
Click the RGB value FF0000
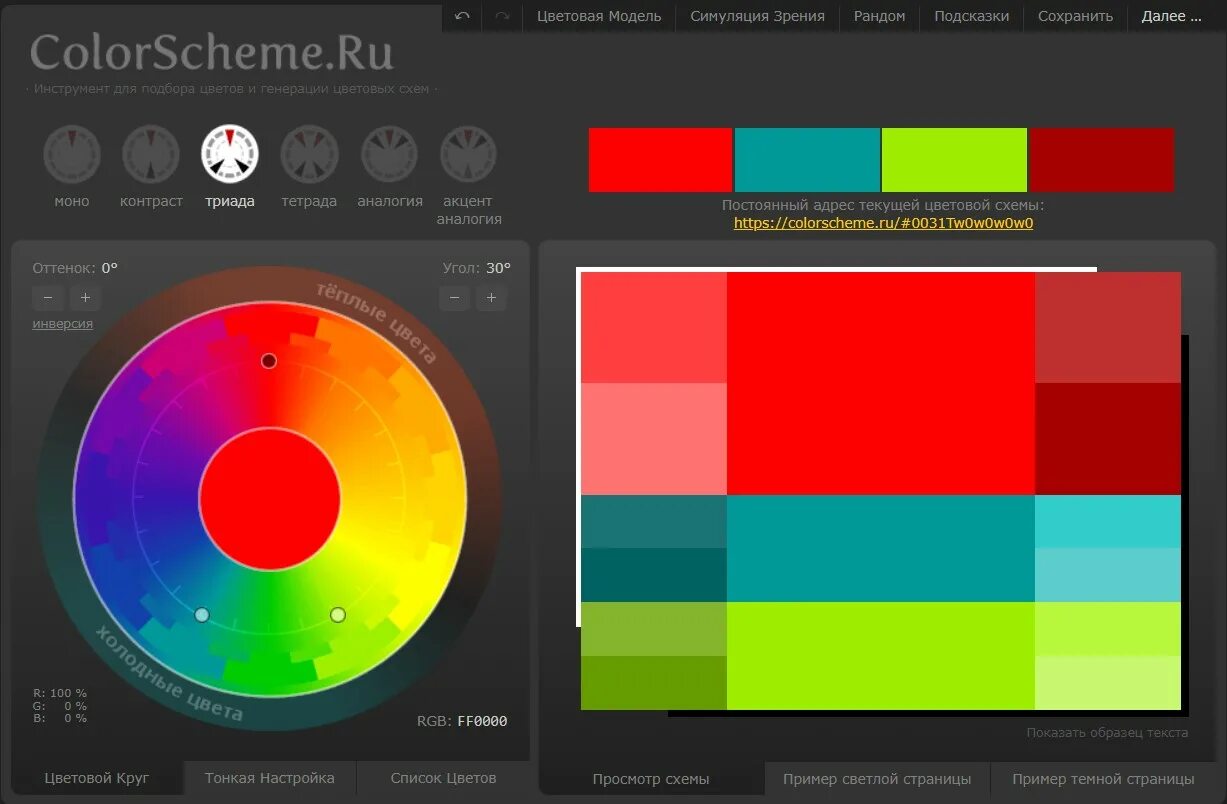(x=482, y=721)
